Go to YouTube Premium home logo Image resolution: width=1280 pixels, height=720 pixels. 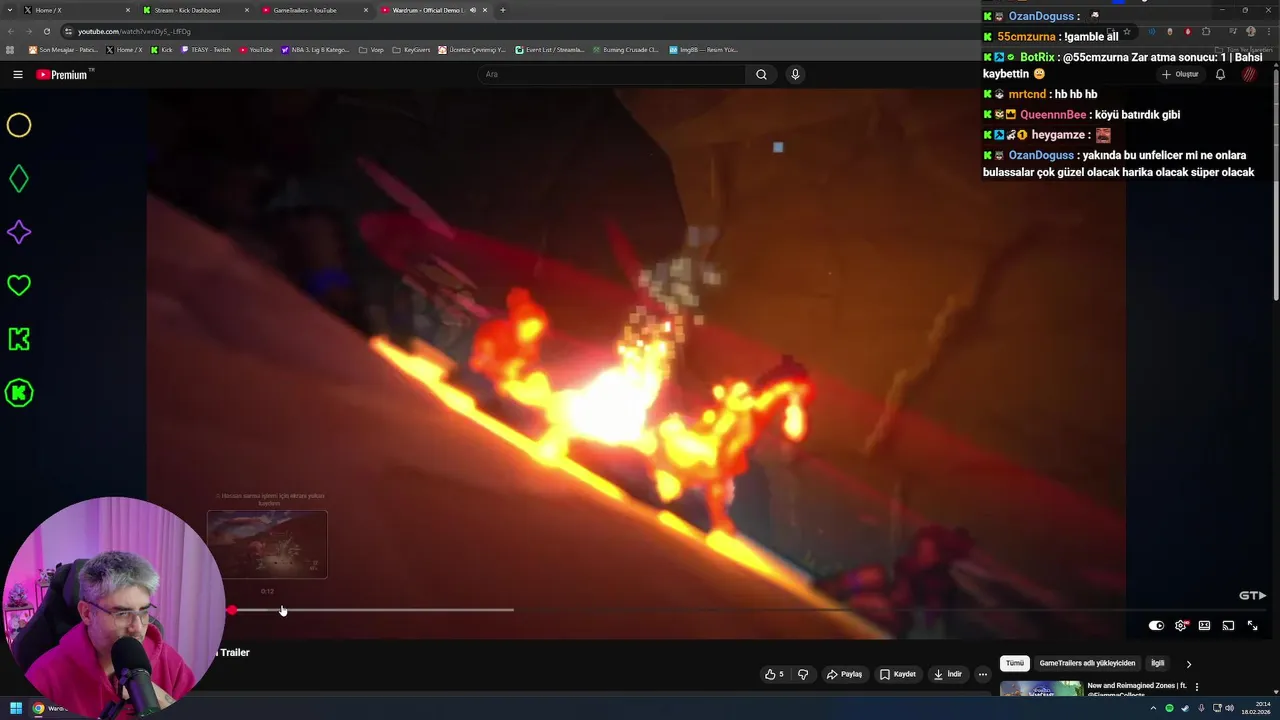(64, 74)
